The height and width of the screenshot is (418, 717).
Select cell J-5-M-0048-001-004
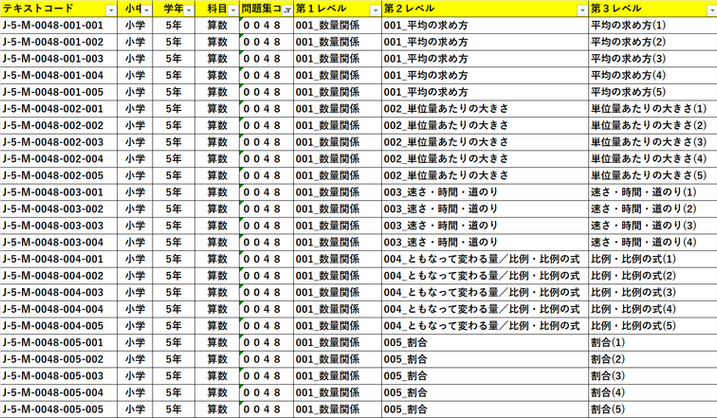pos(59,75)
